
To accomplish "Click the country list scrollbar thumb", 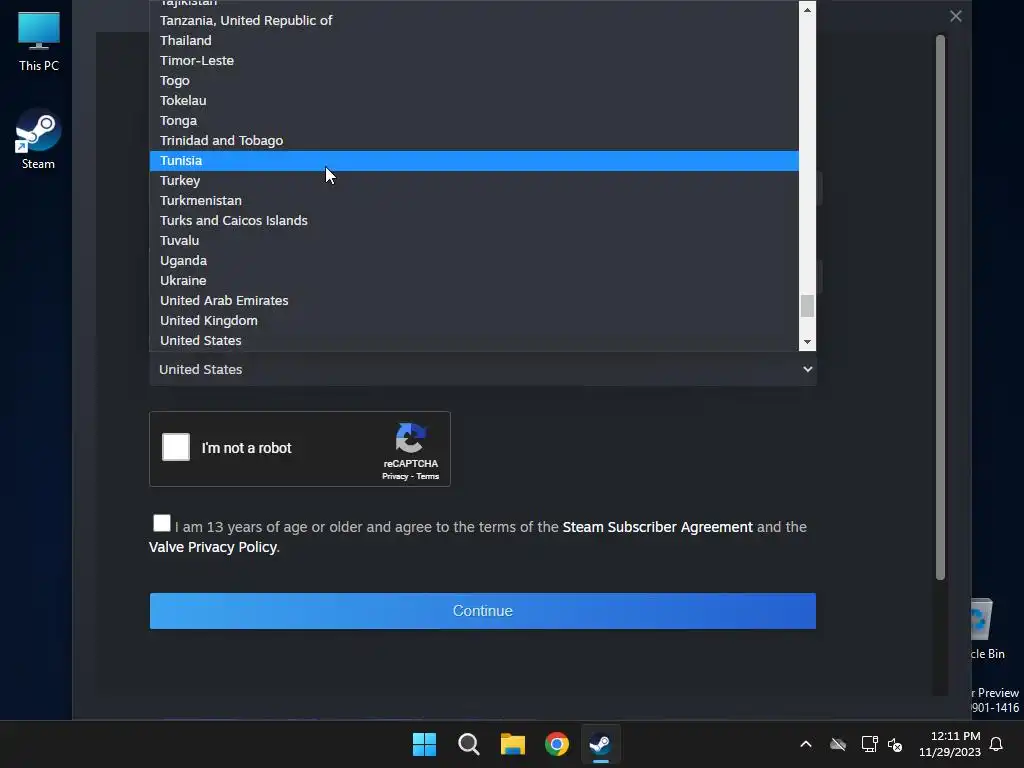I will pos(807,306).
